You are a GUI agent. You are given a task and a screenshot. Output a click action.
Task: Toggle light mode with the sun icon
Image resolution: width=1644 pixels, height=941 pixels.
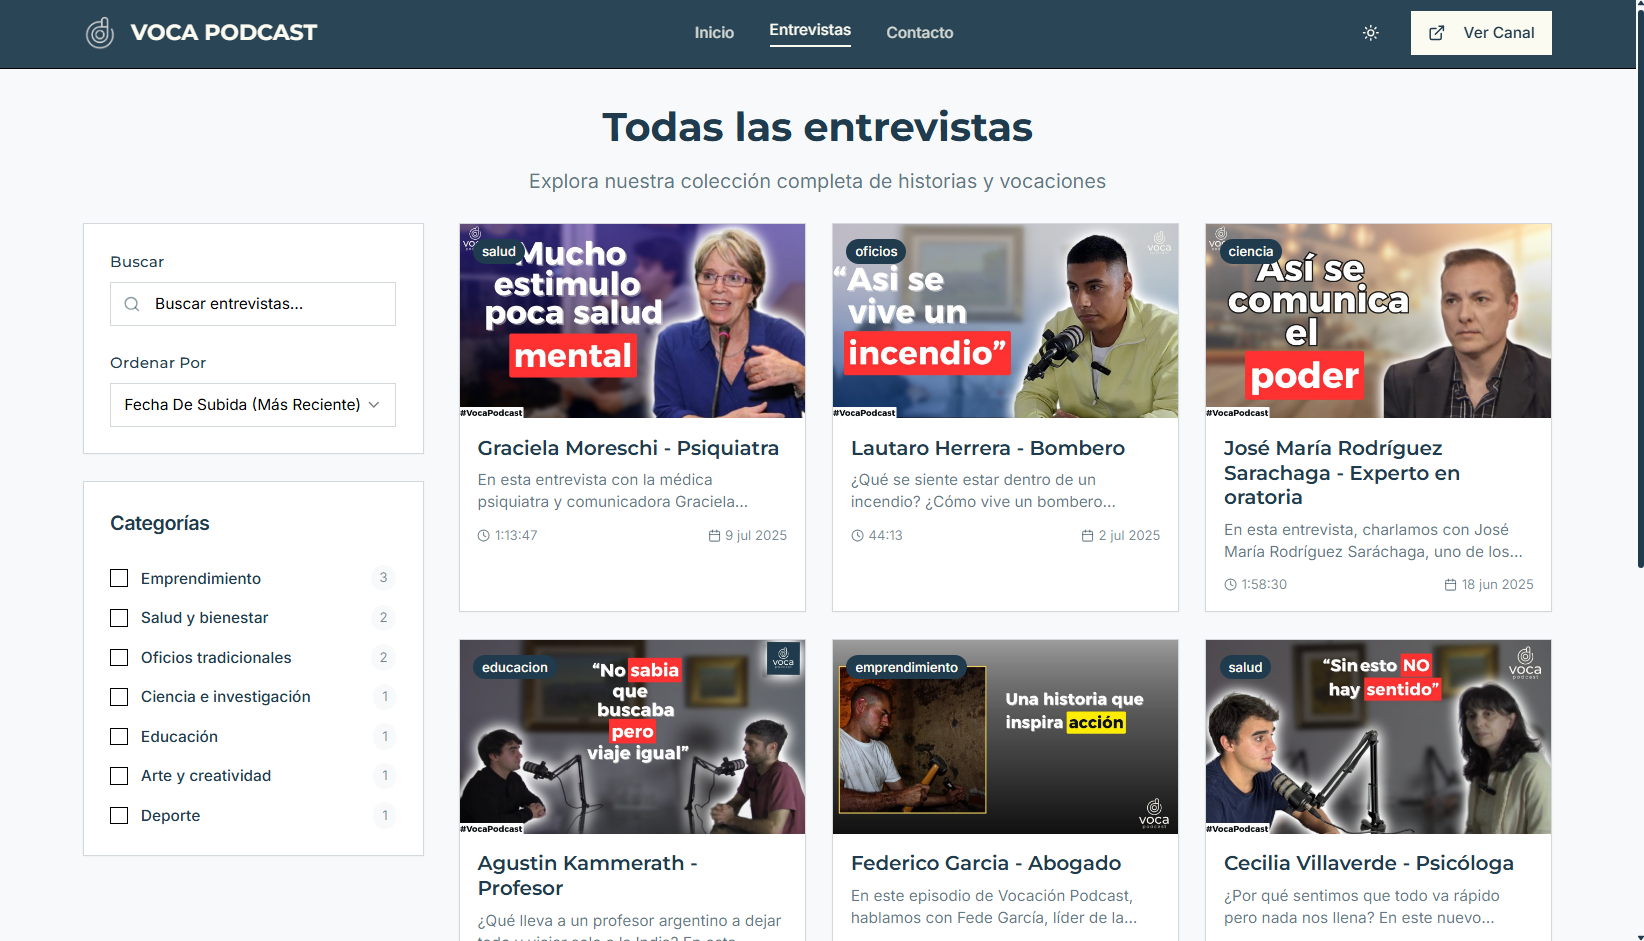(1370, 32)
